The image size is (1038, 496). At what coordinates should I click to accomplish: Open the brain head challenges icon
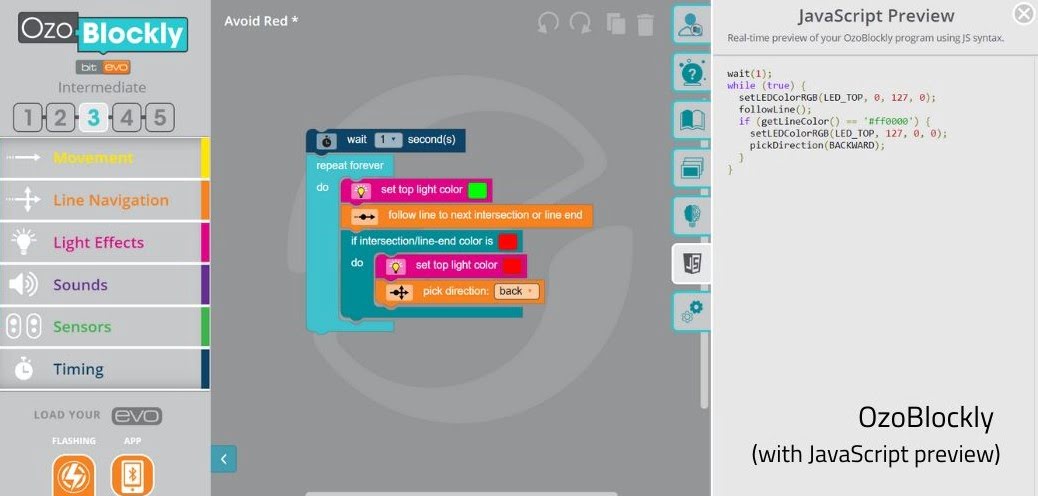pyautogui.click(x=692, y=215)
